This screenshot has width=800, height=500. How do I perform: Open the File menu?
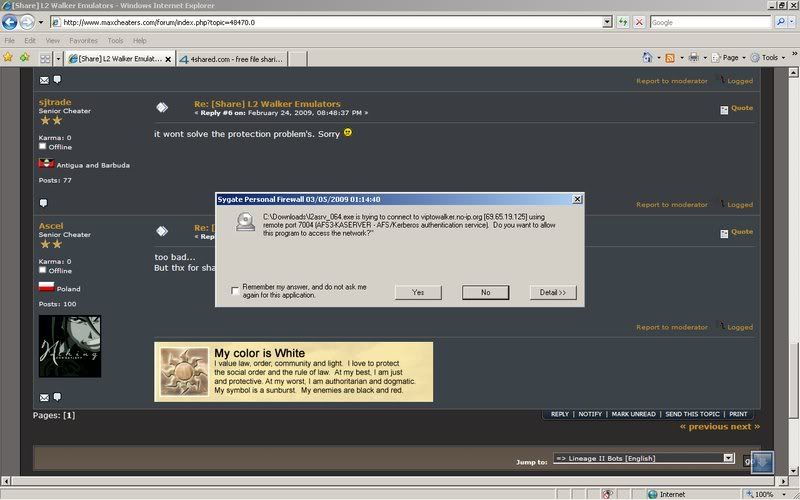[10, 40]
